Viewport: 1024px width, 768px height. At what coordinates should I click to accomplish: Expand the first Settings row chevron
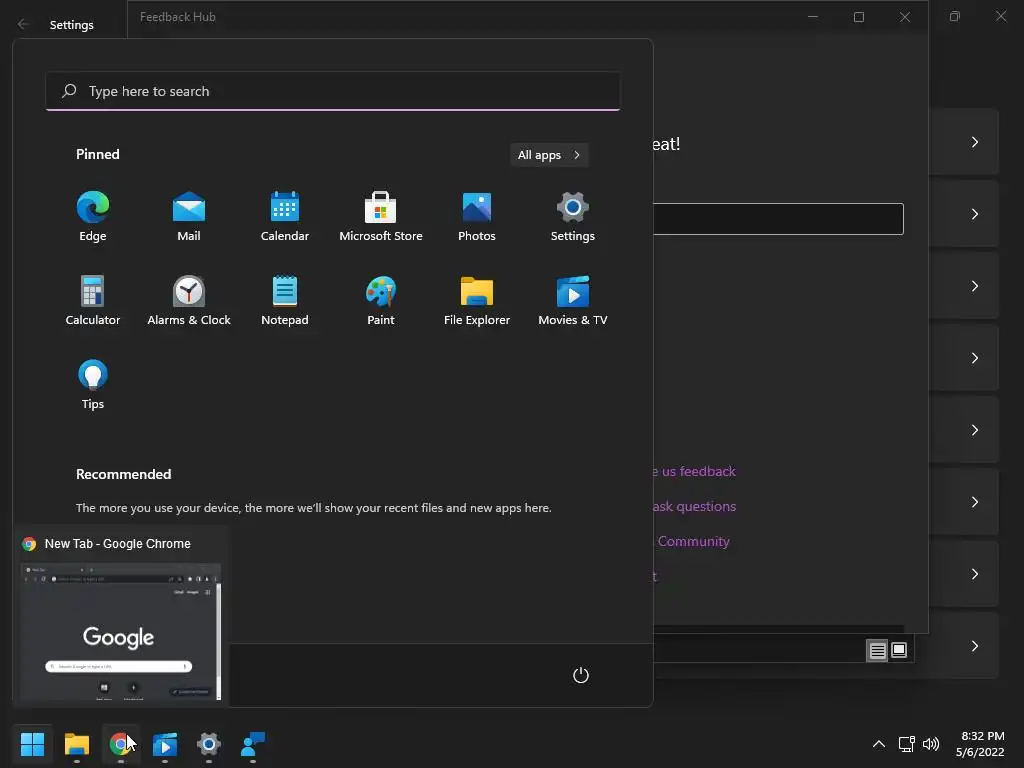pos(974,142)
